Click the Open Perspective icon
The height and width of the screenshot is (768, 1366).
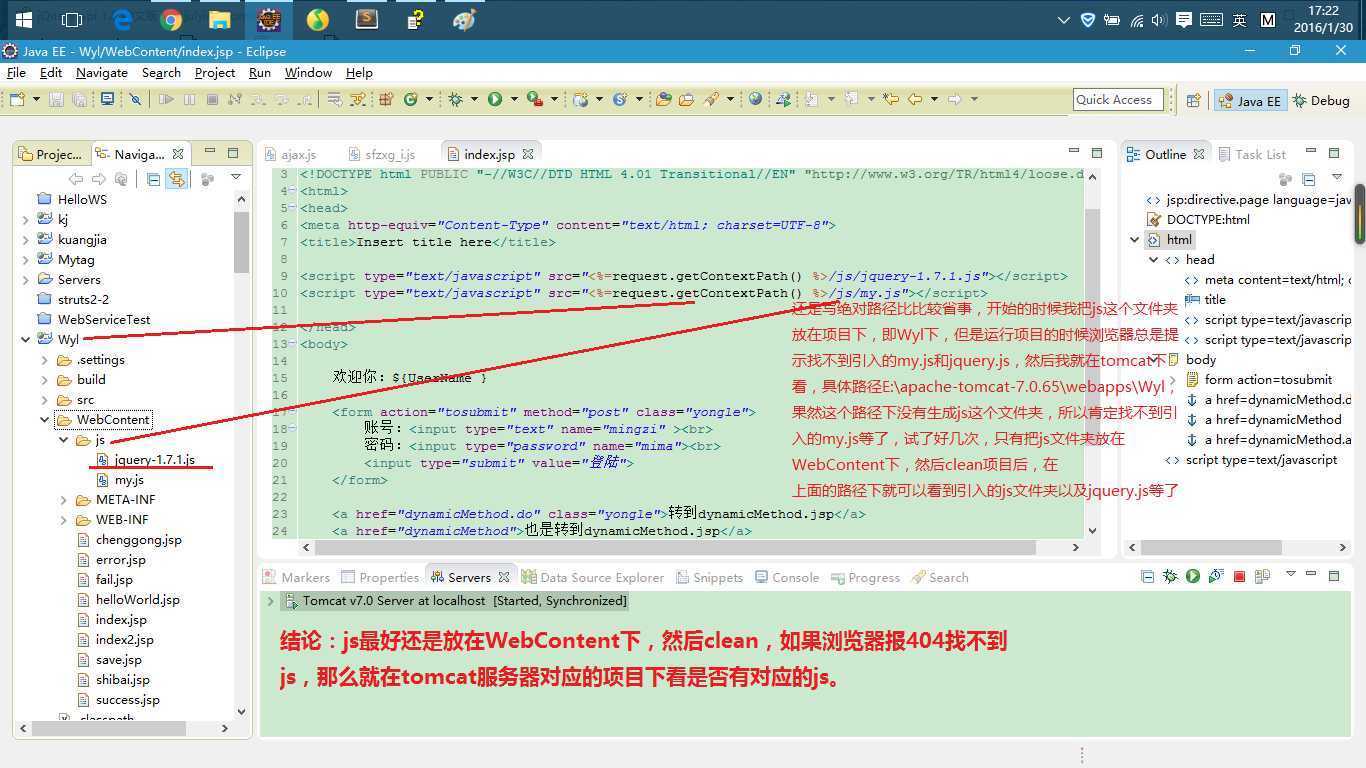(x=1193, y=100)
